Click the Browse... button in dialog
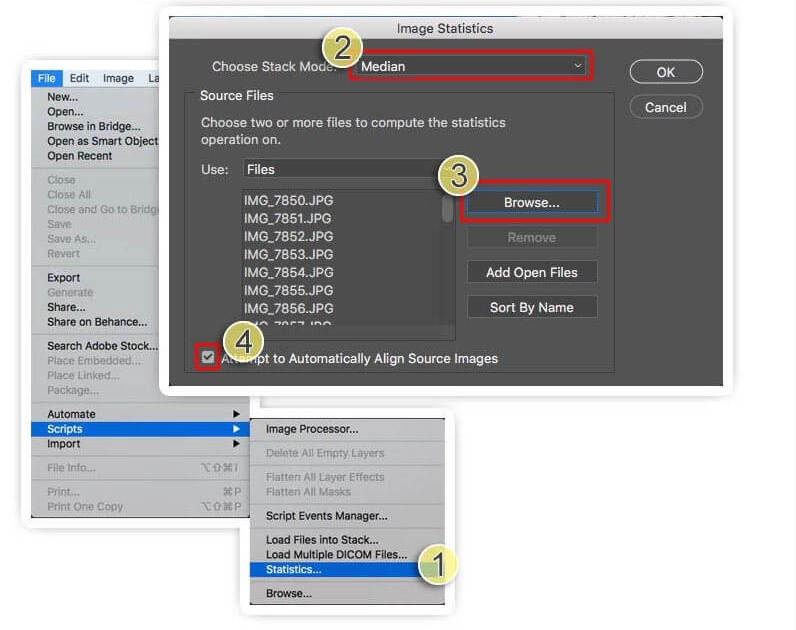 pos(531,202)
